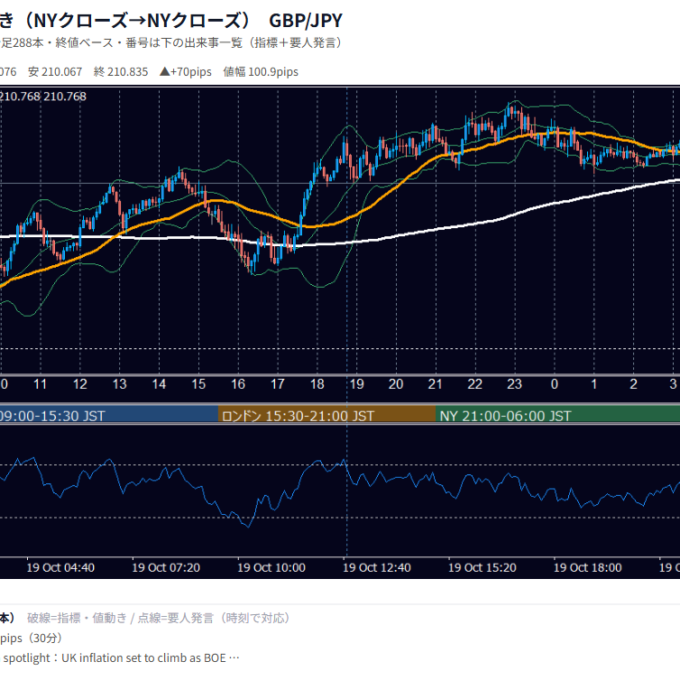Click hour label 22 on time axis

(x=475, y=384)
